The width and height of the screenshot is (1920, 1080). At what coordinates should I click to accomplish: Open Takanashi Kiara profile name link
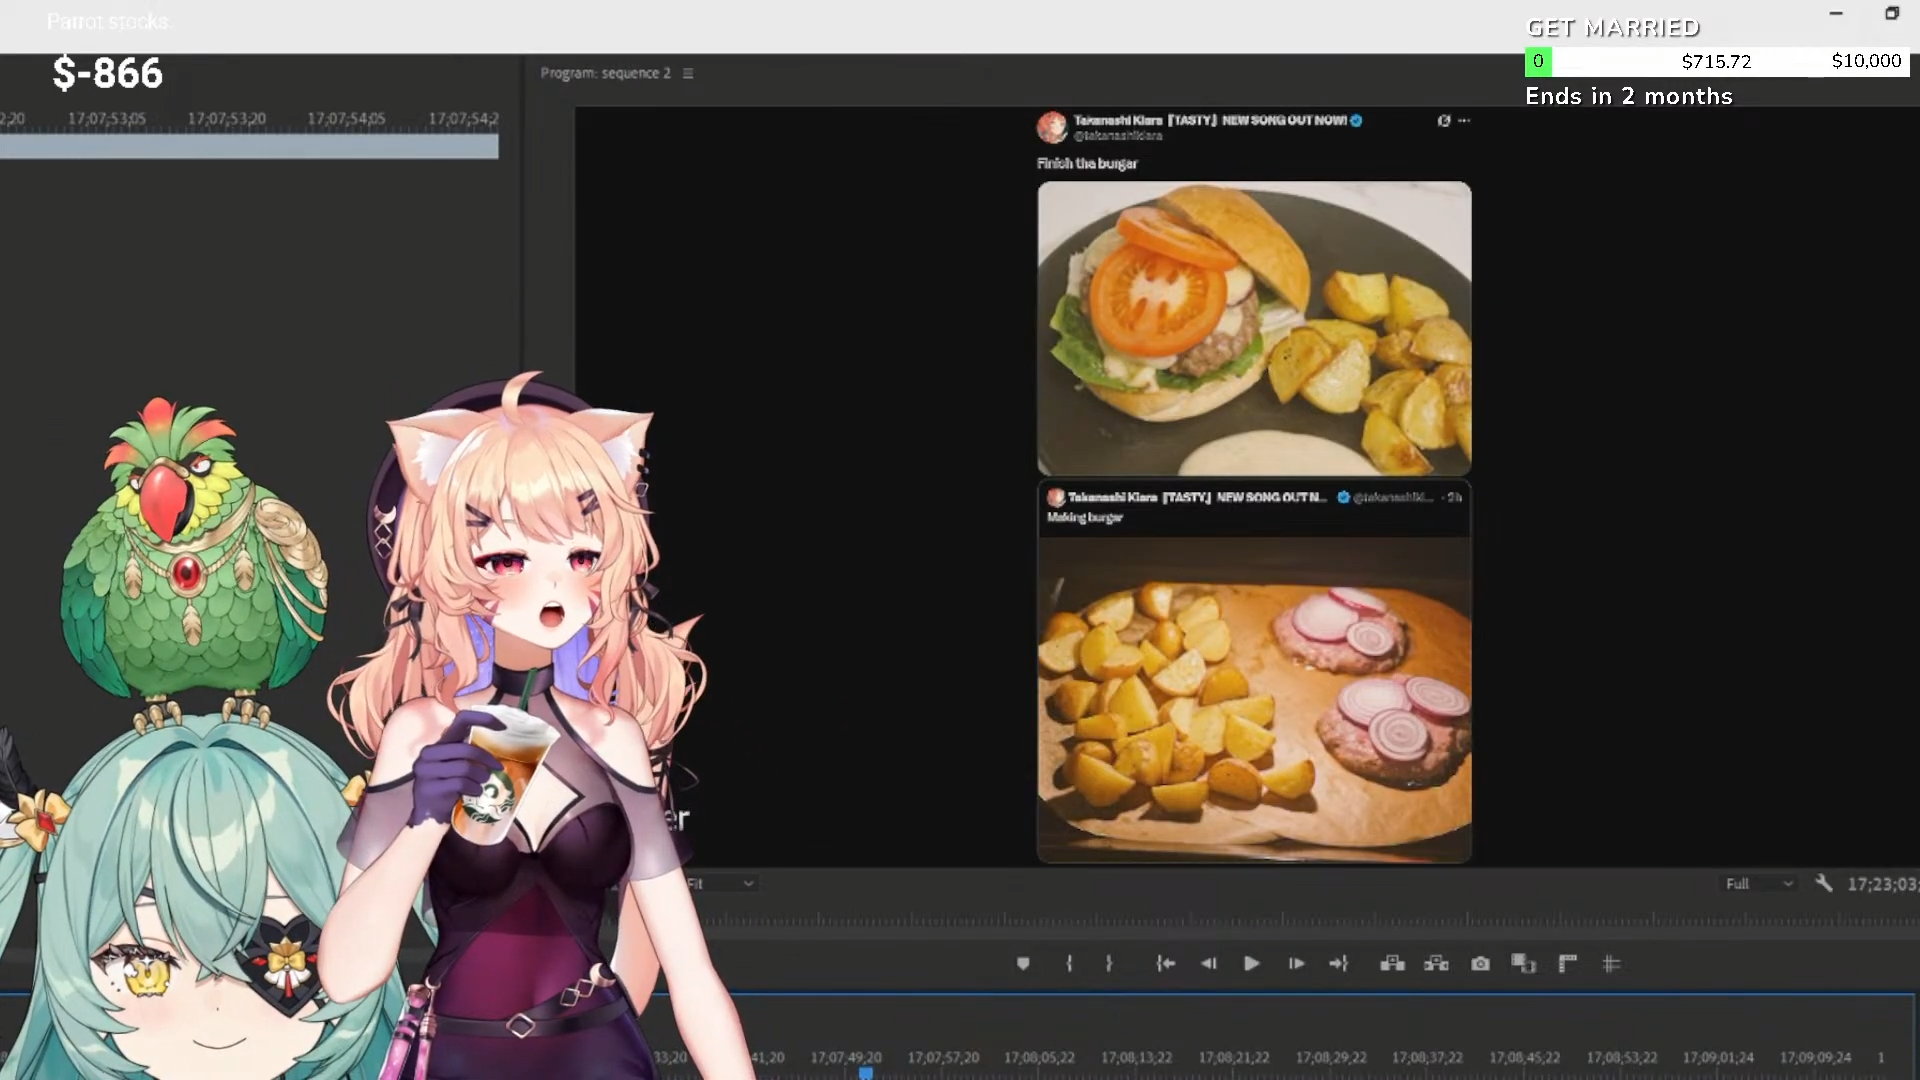1210,120
